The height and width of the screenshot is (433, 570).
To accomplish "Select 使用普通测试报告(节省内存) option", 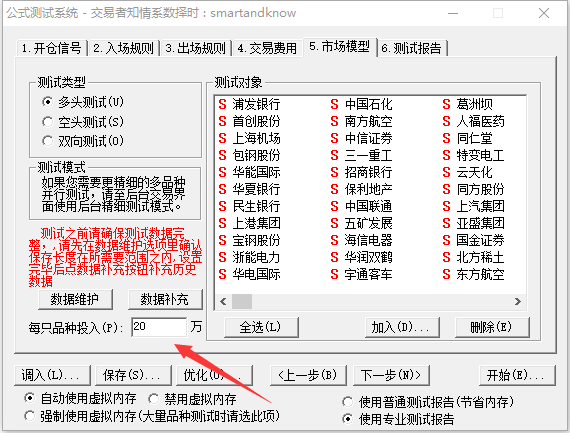I will (x=428, y=402).
